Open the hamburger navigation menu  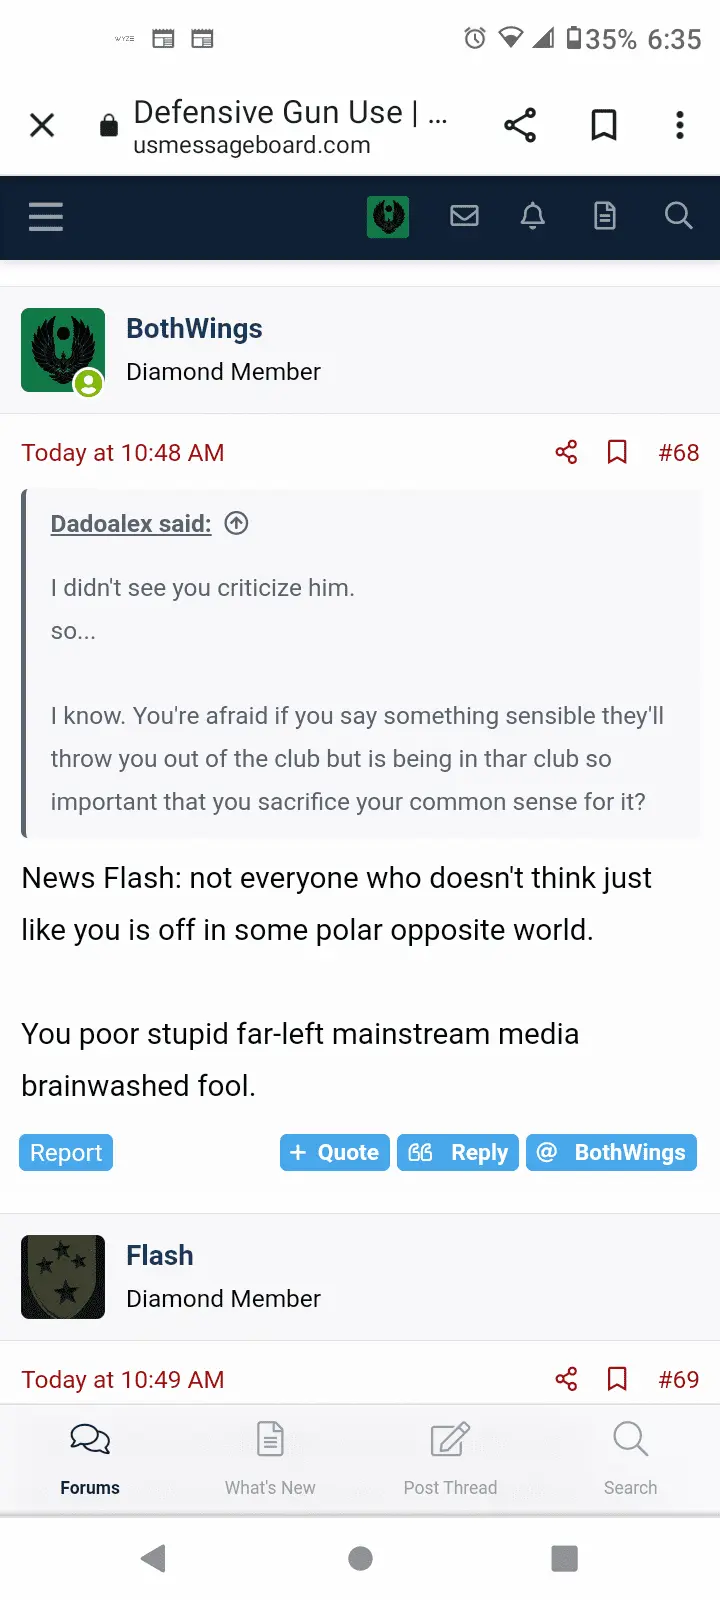click(46, 217)
